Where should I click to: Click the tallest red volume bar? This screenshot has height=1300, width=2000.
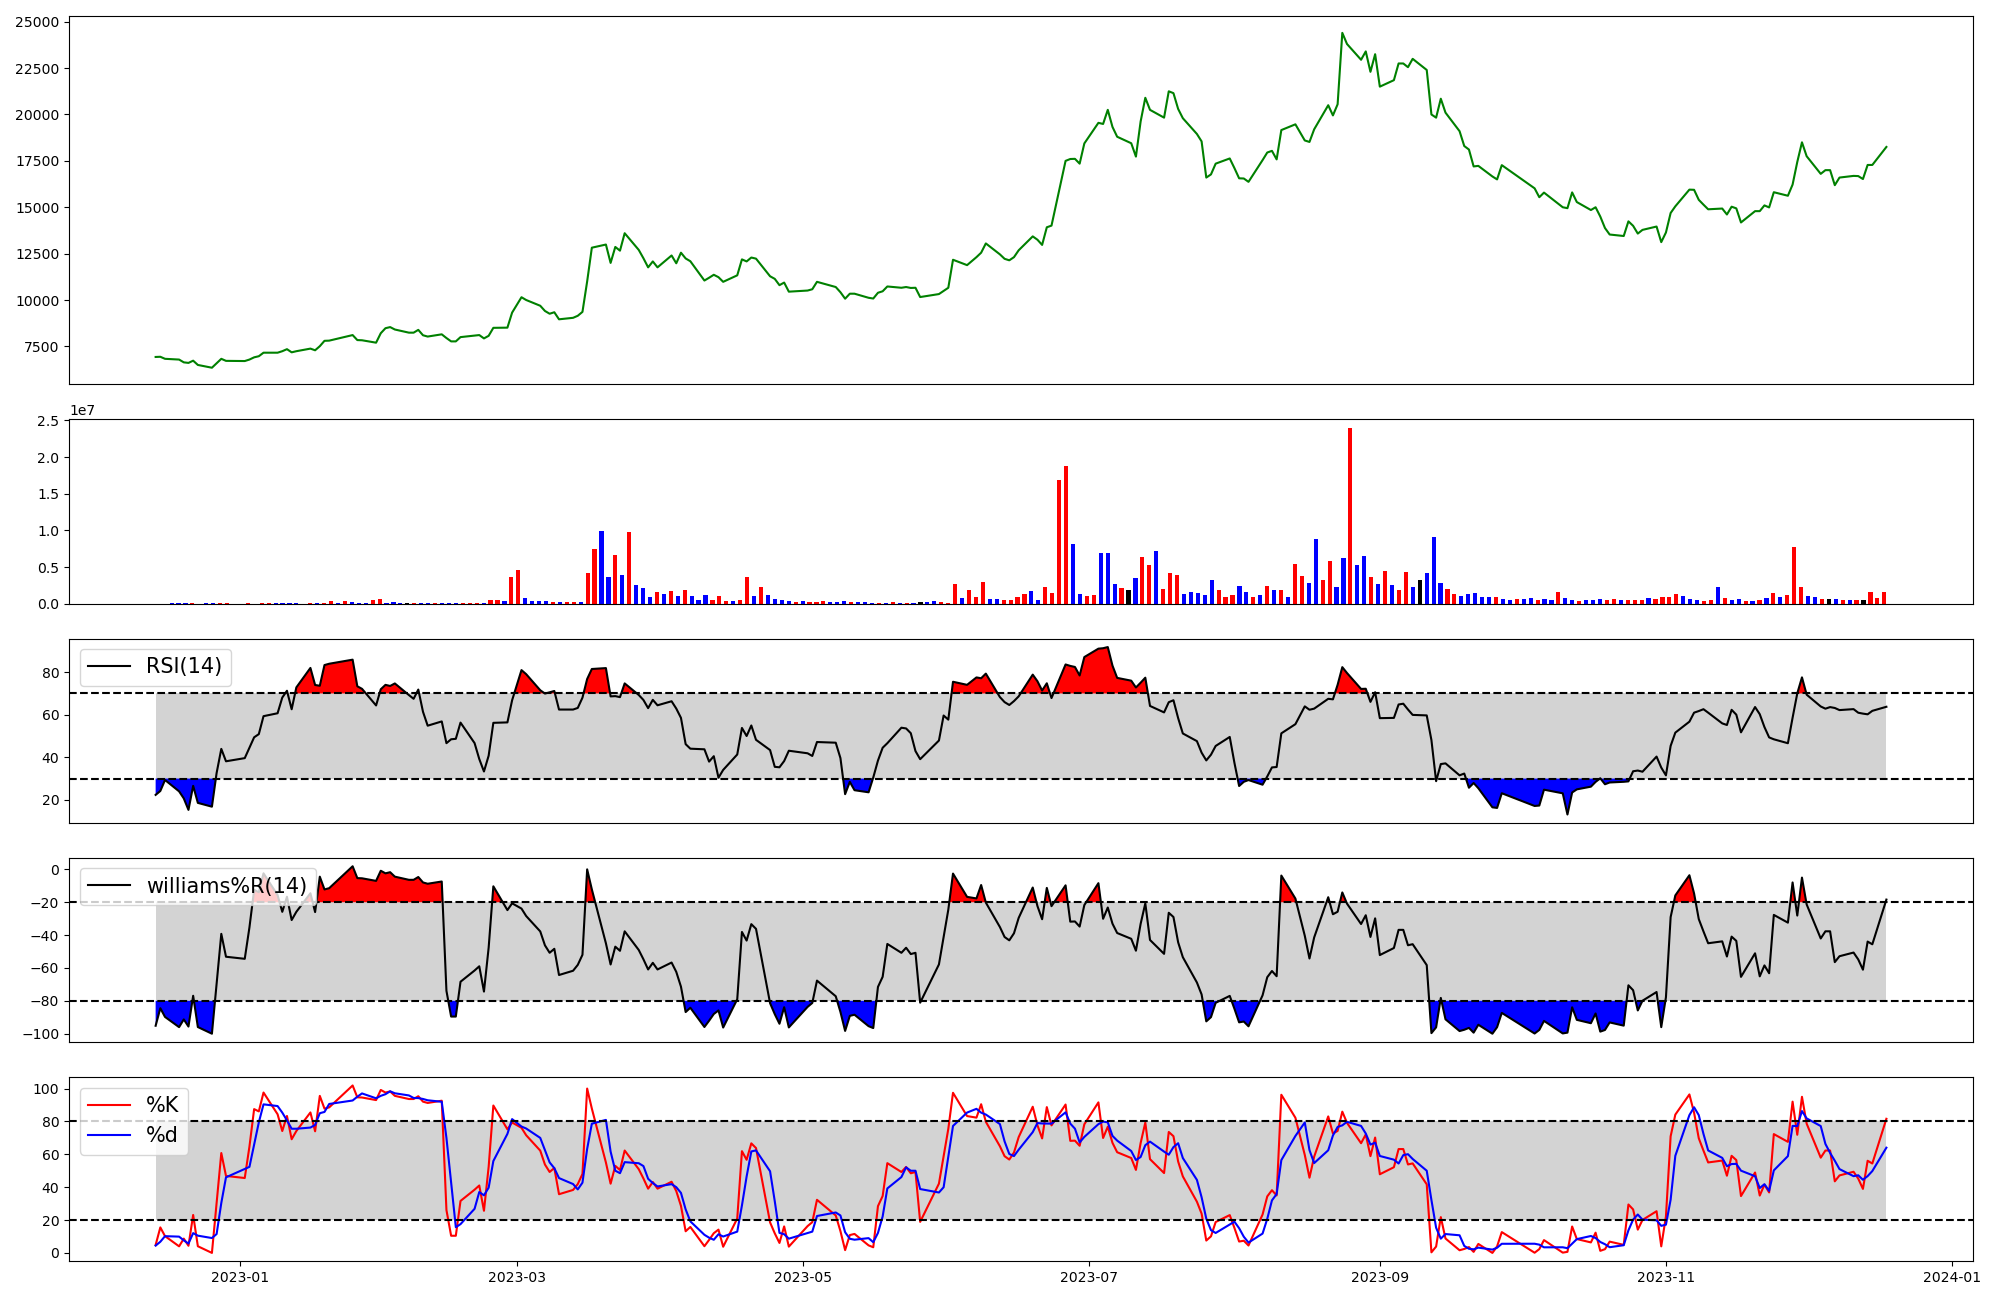(1350, 516)
